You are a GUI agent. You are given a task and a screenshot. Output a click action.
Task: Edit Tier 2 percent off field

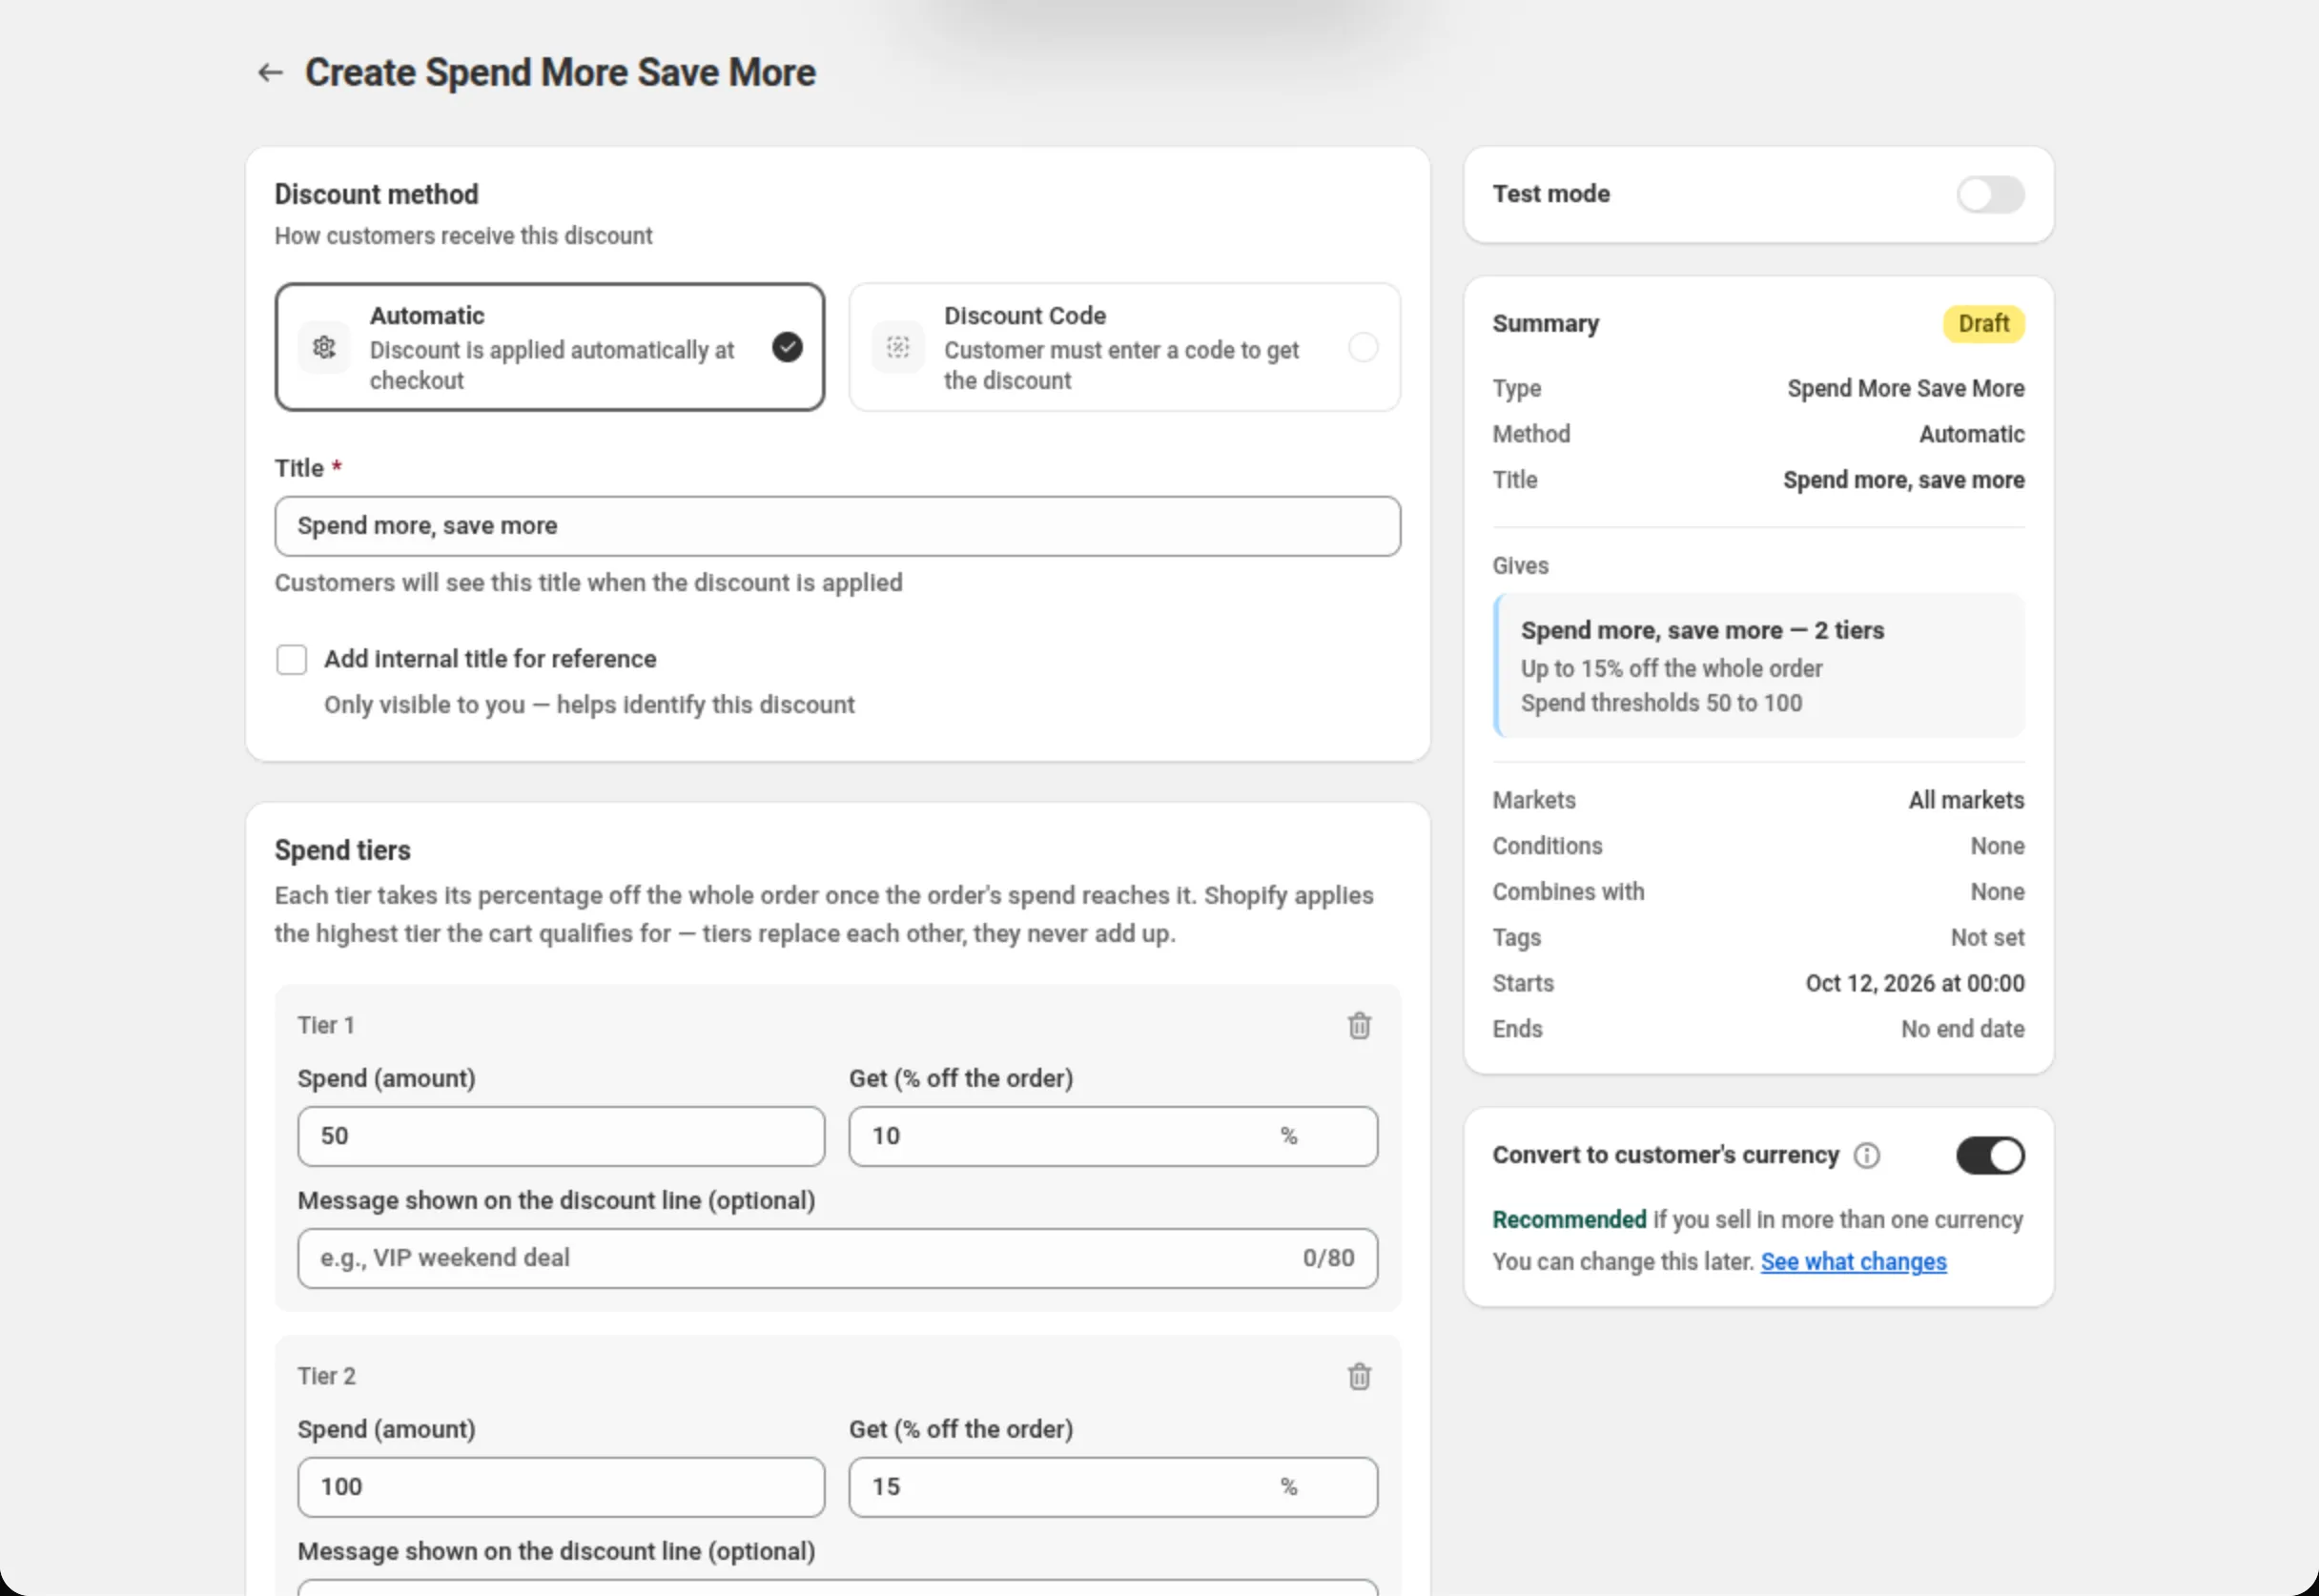[1113, 1487]
